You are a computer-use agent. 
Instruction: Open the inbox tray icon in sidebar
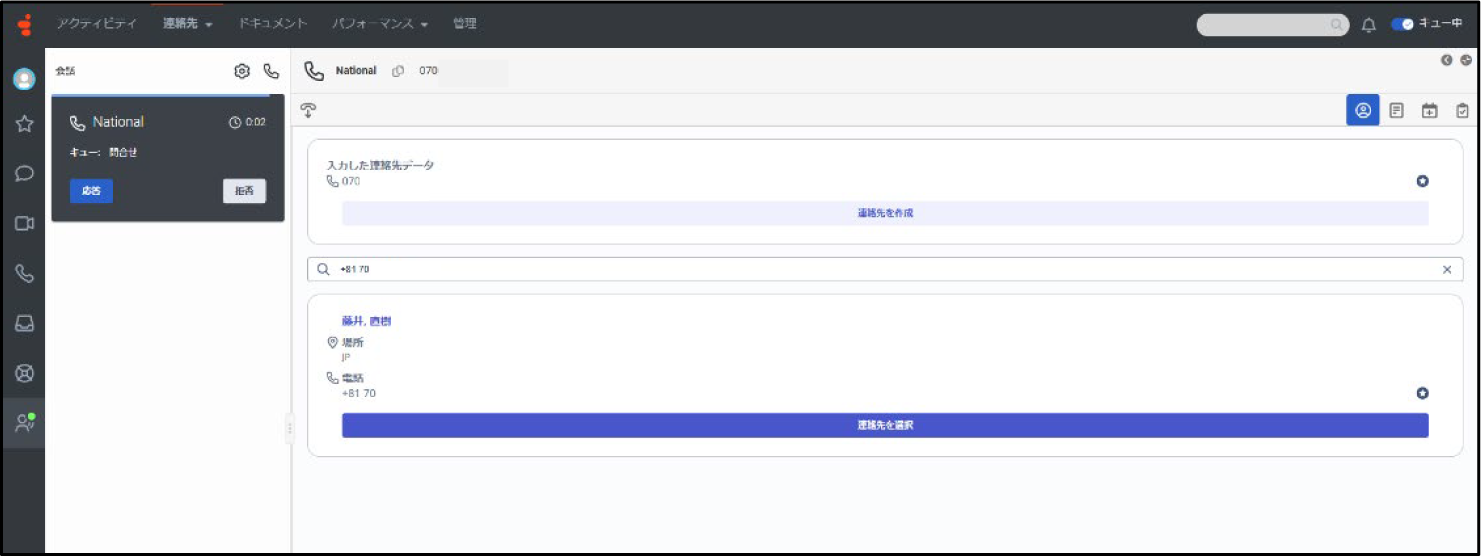[x=25, y=323]
